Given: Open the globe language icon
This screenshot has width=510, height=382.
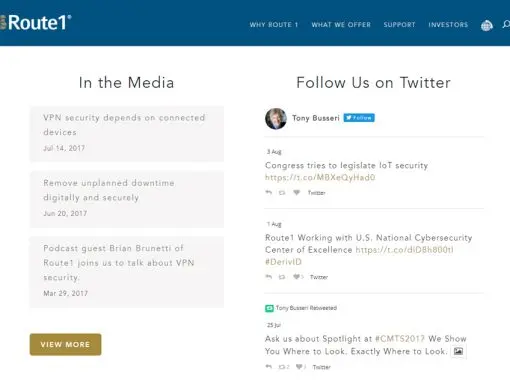Looking at the screenshot, I should pos(487,25).
